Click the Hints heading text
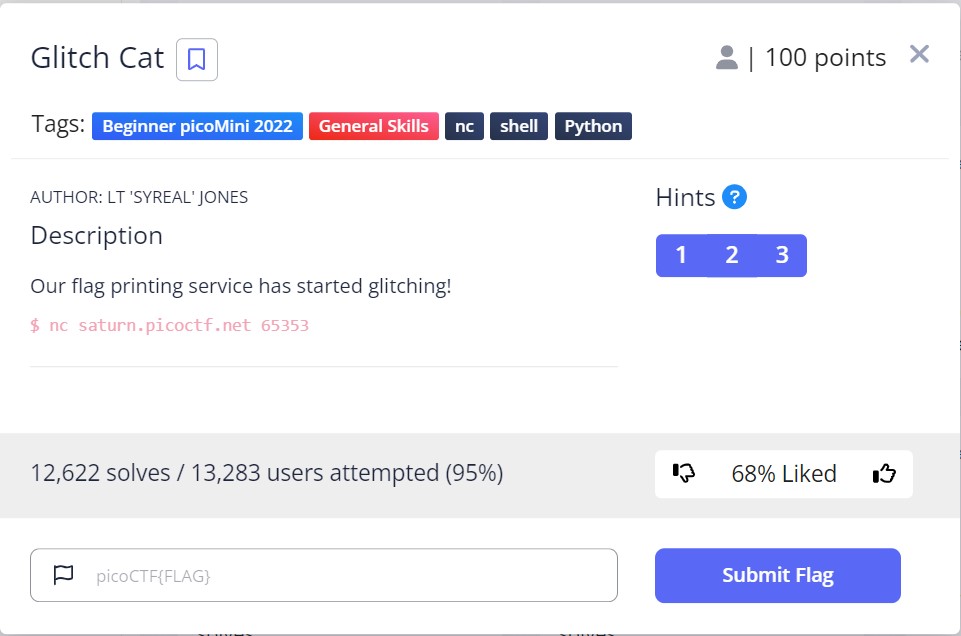This screenshot has height=636, width=961. pyautogui.click(x=685, y=198)
